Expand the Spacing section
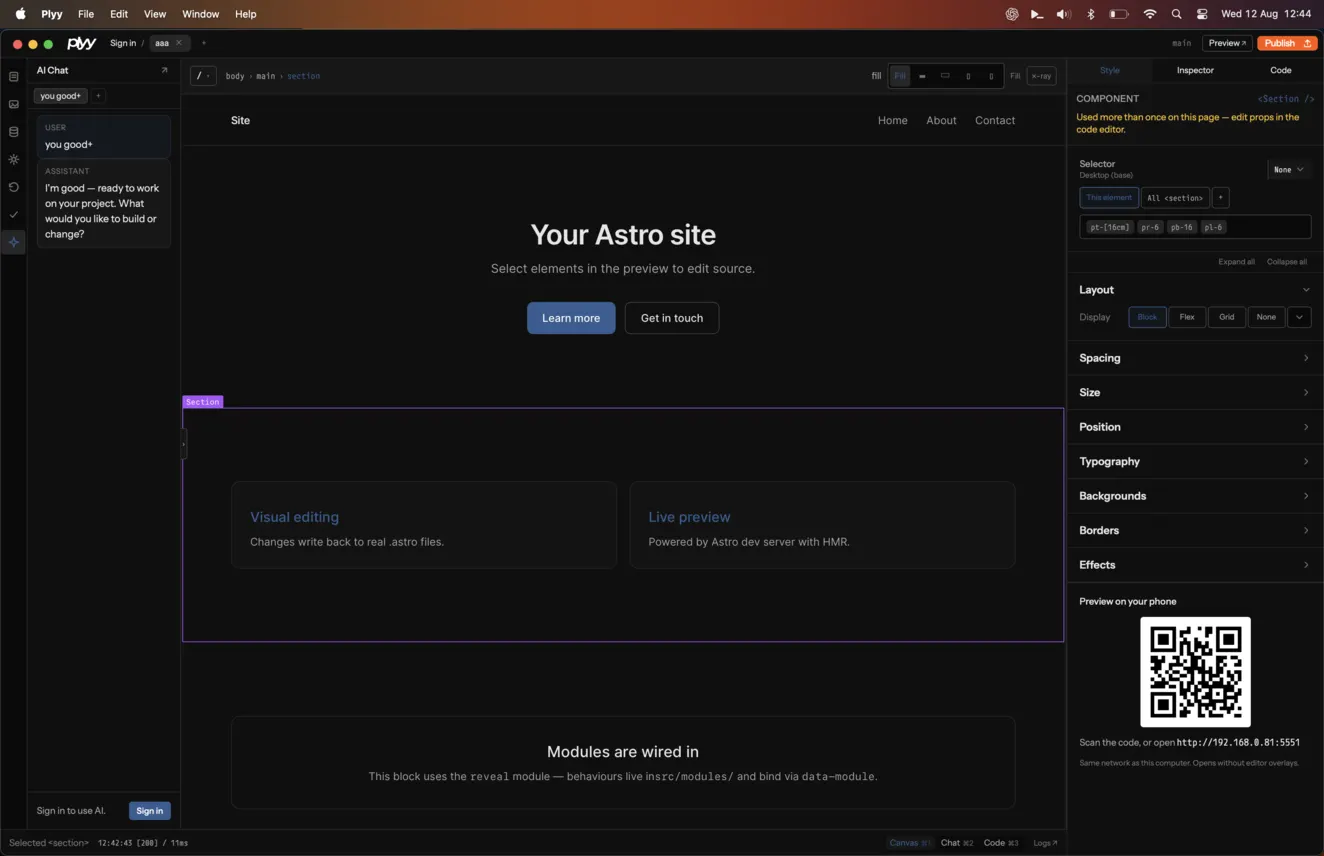This screenshot has width=1324, height=856. click(1194, 358)
